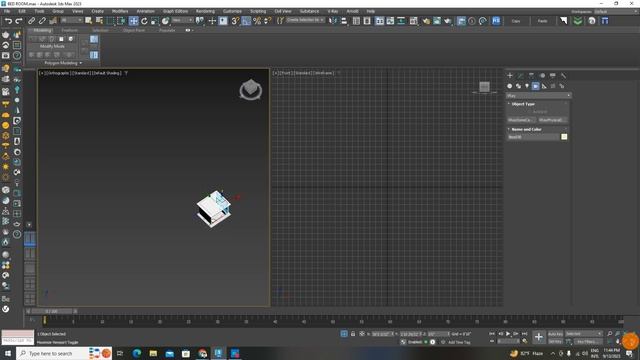The width and height of the screenshot is (640, 360).
Task: Click the Play Animation button
Action: [x=508, y=334]
